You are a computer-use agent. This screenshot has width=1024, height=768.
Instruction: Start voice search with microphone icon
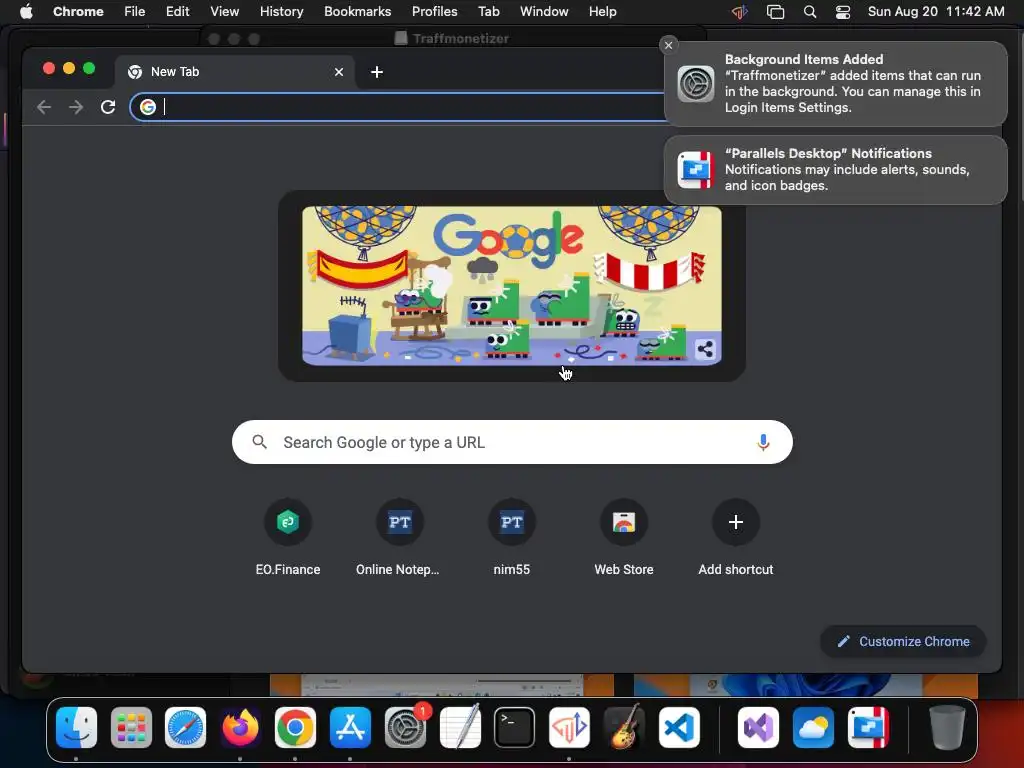click(x=763, y=442)
